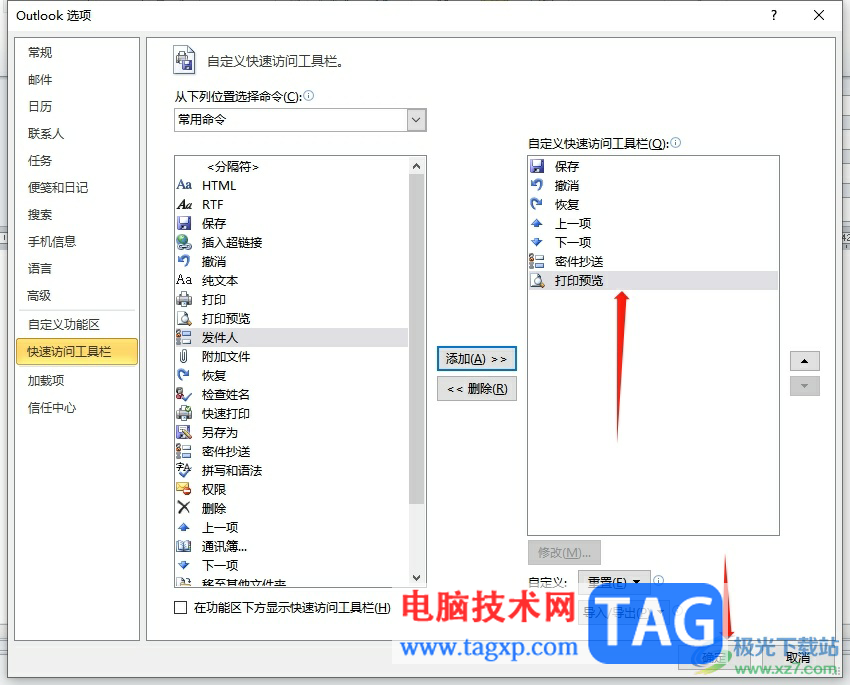Select the plain text Aa icon
Viewport: 850px width, 685px height.
(x=184, y=280)
